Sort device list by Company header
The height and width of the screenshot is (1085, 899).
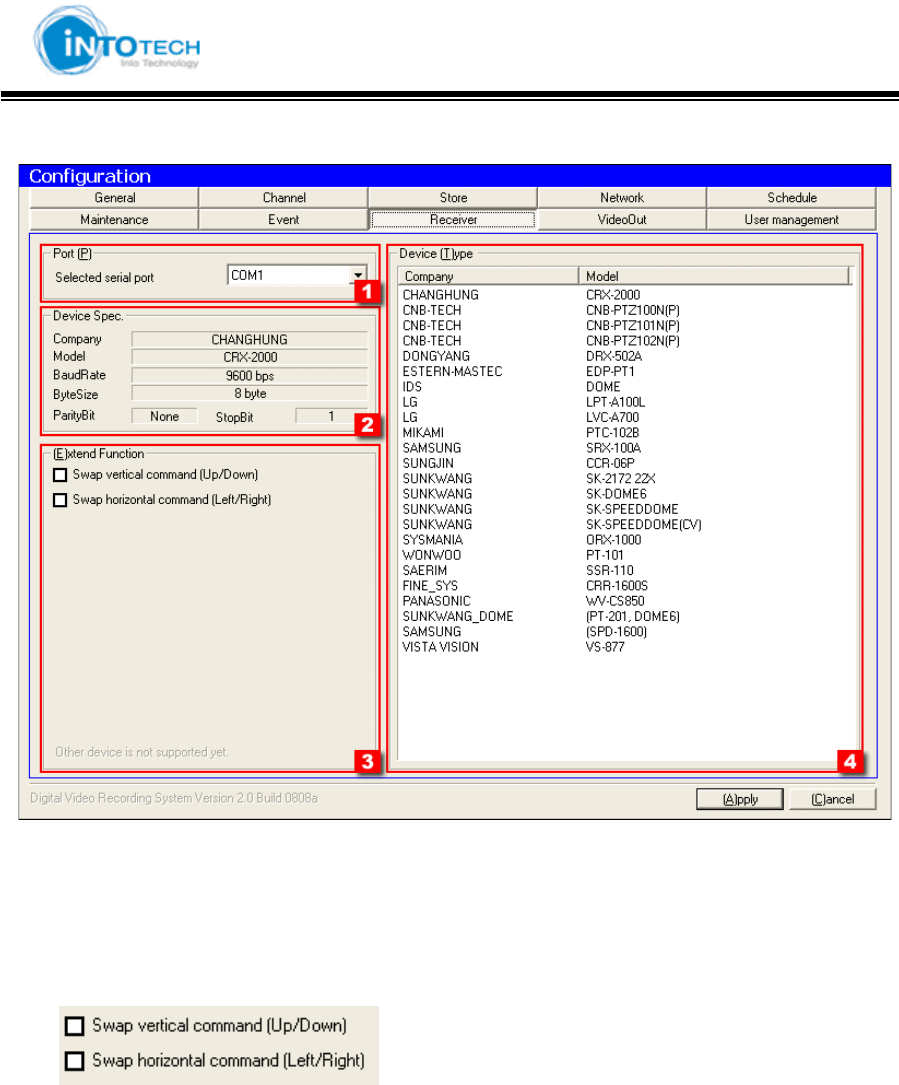(488, 276)
